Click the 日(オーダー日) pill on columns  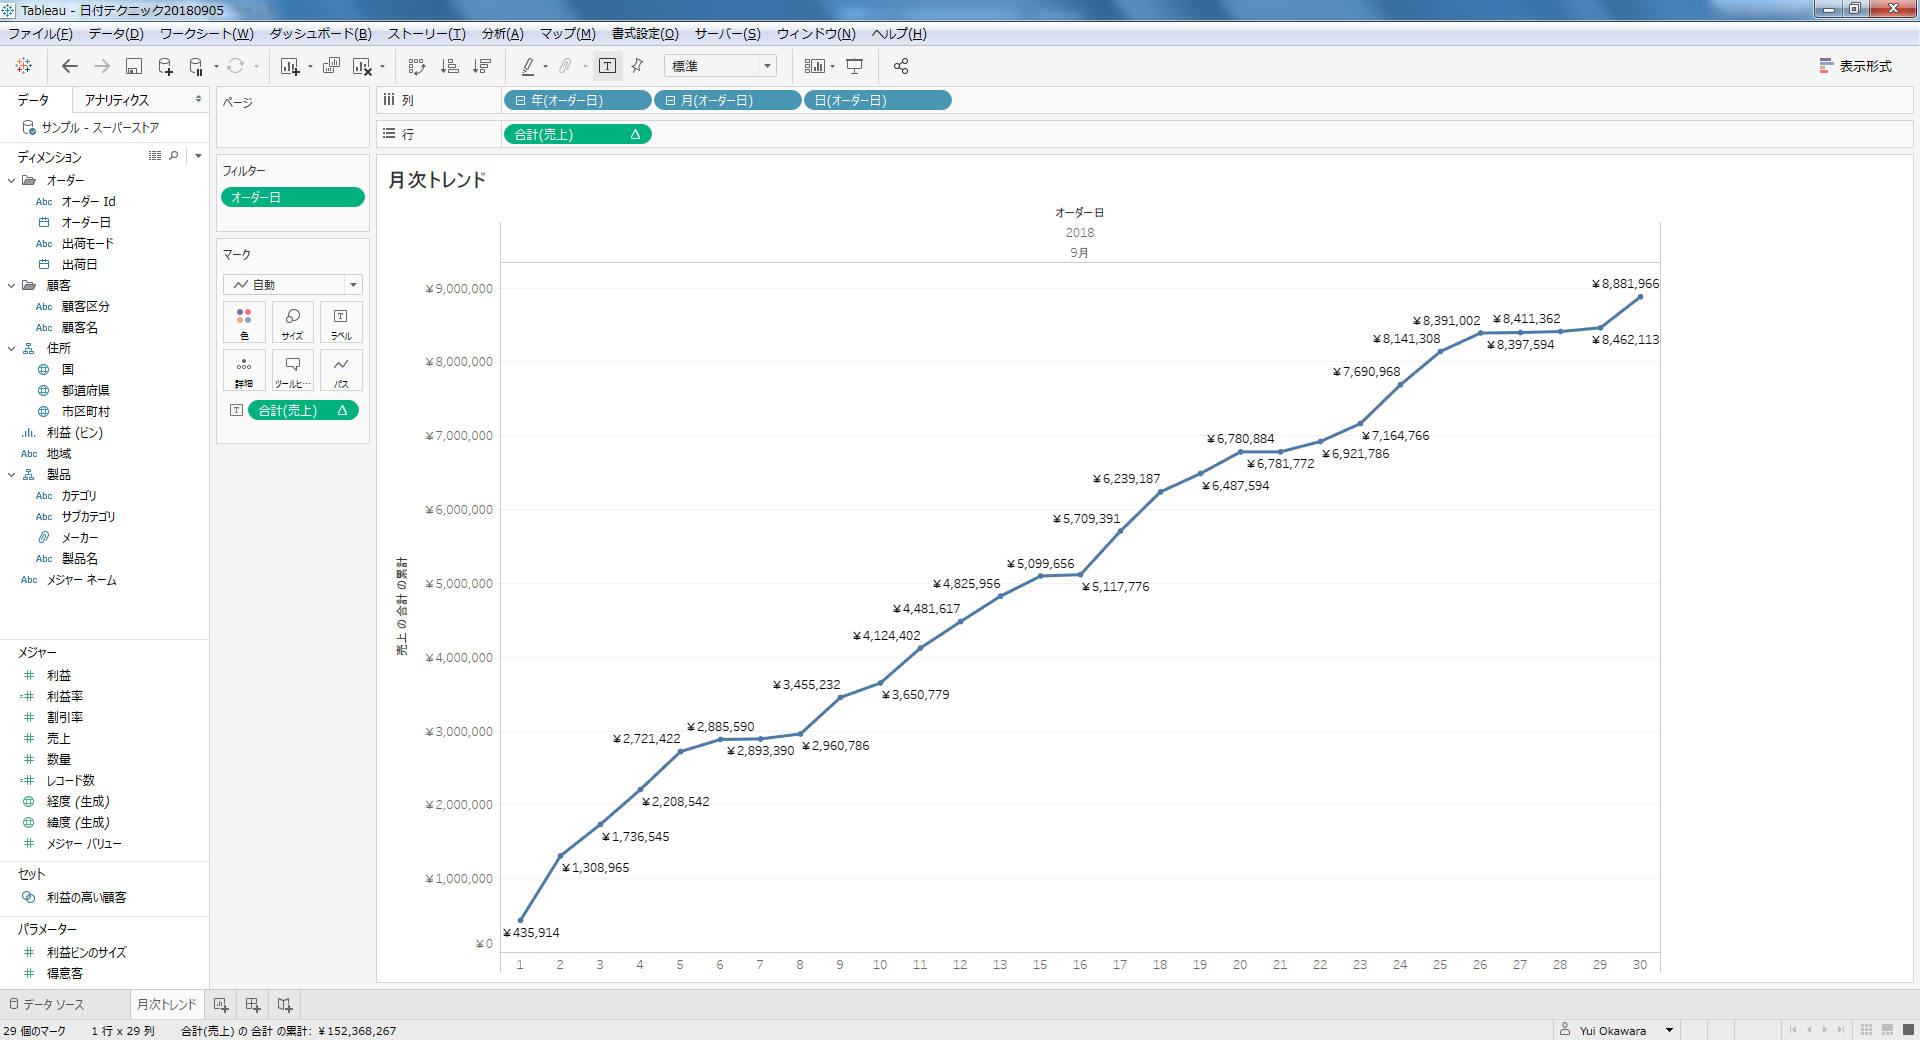tap(878, 101)
